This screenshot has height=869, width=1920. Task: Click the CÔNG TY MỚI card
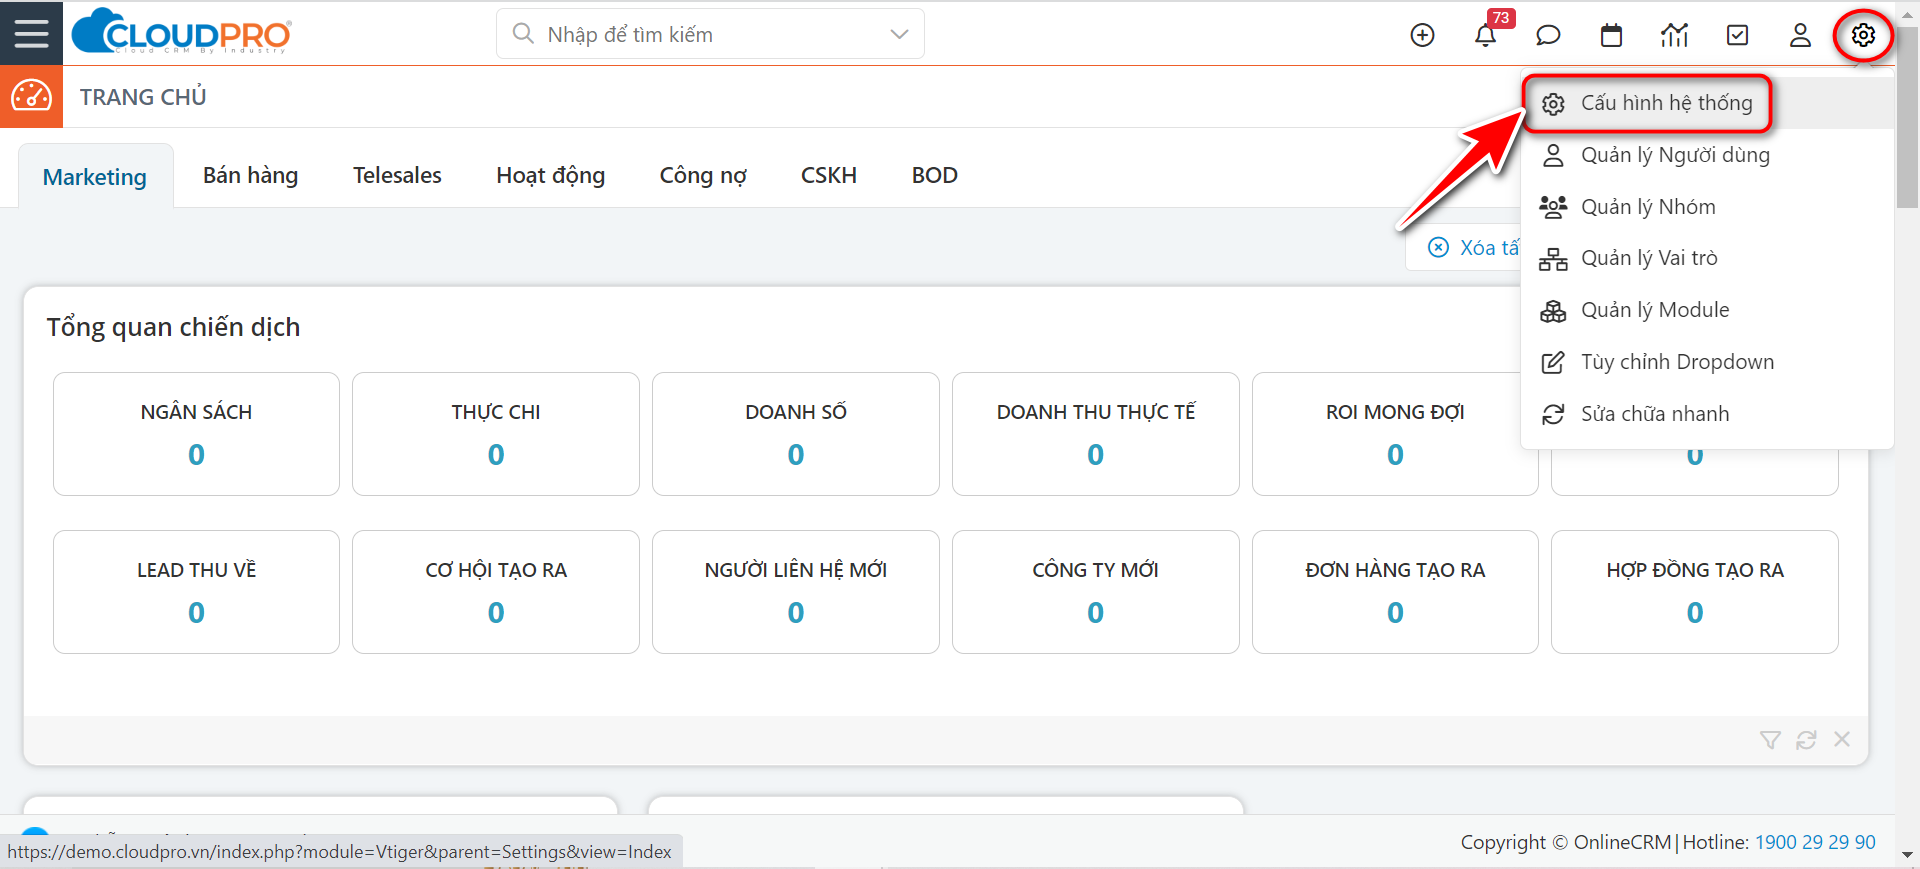(1096, 592)
